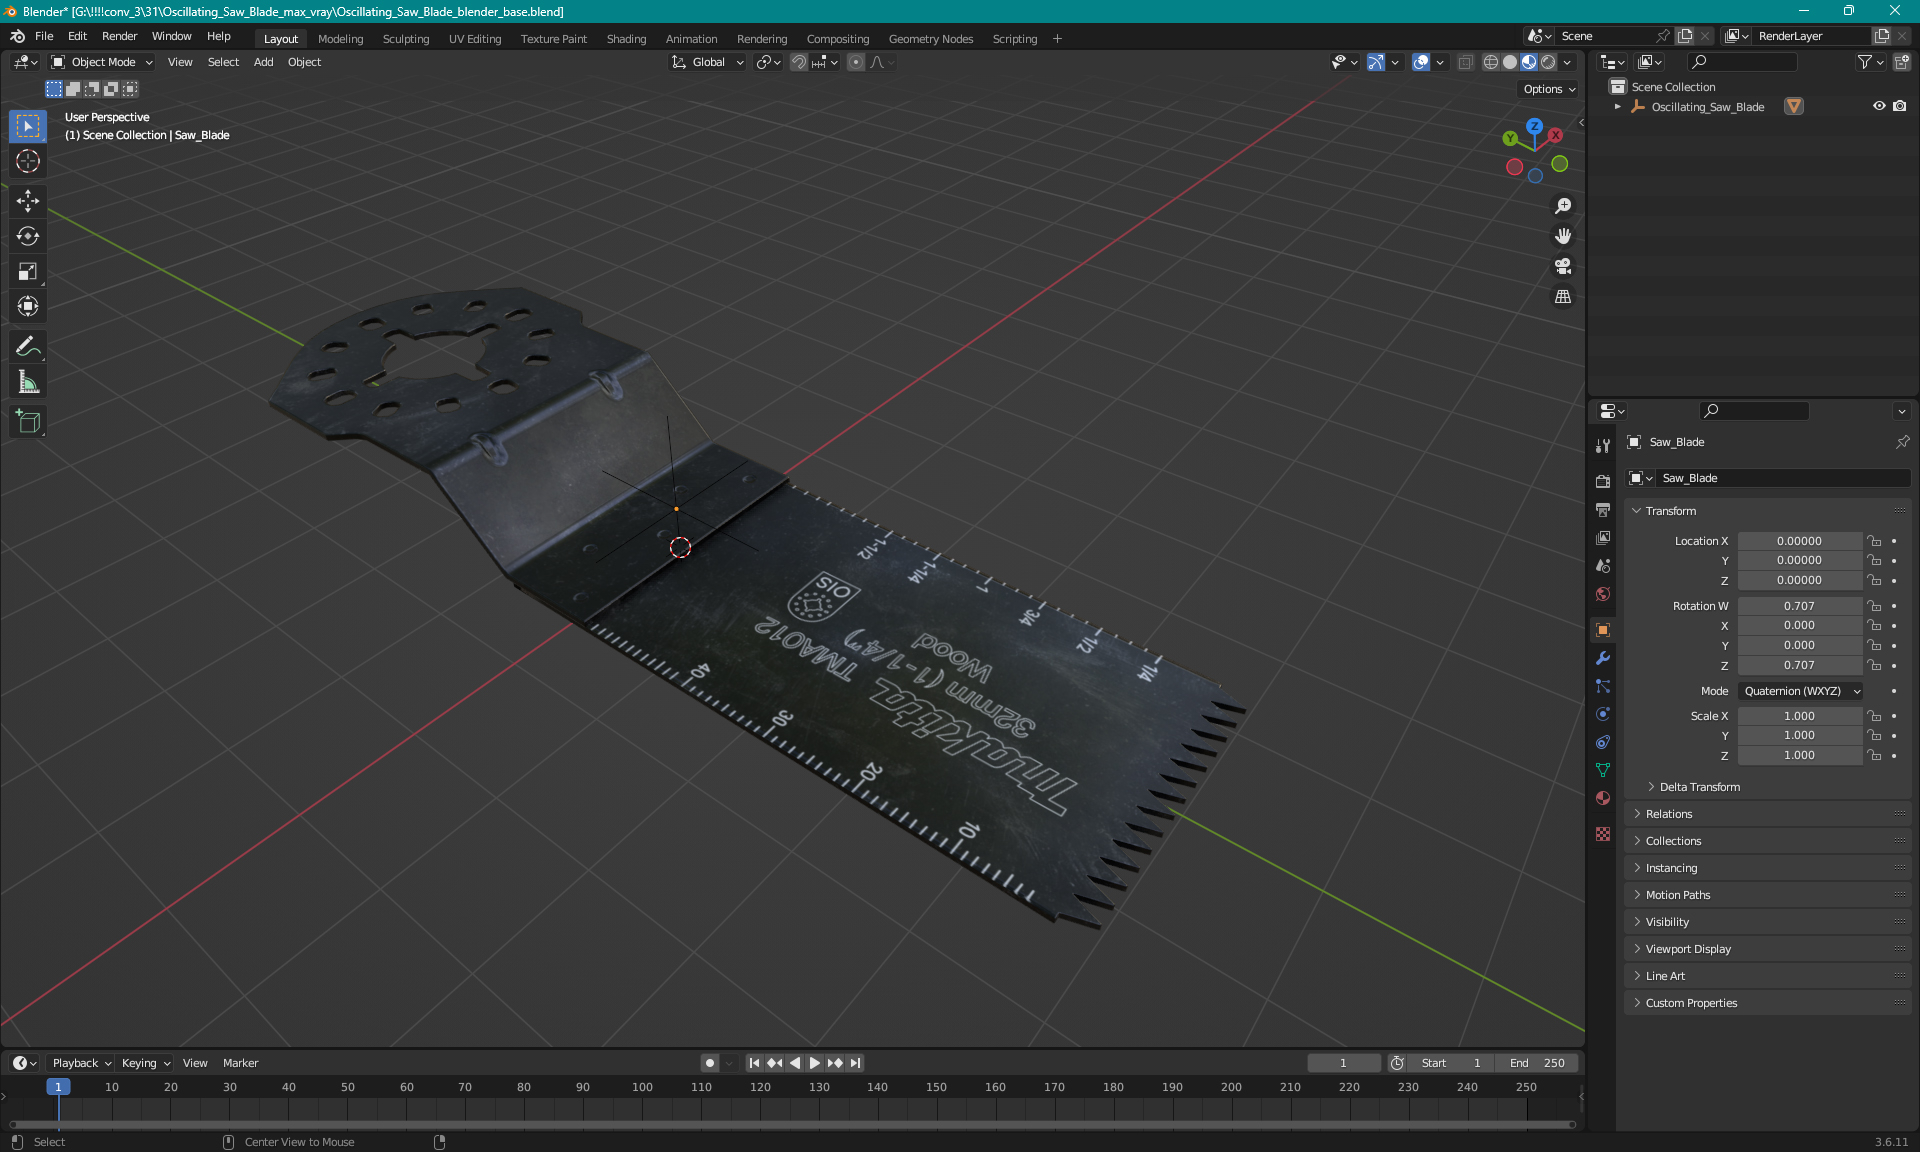Open the Physics properties tab

tap(1603, 714)
